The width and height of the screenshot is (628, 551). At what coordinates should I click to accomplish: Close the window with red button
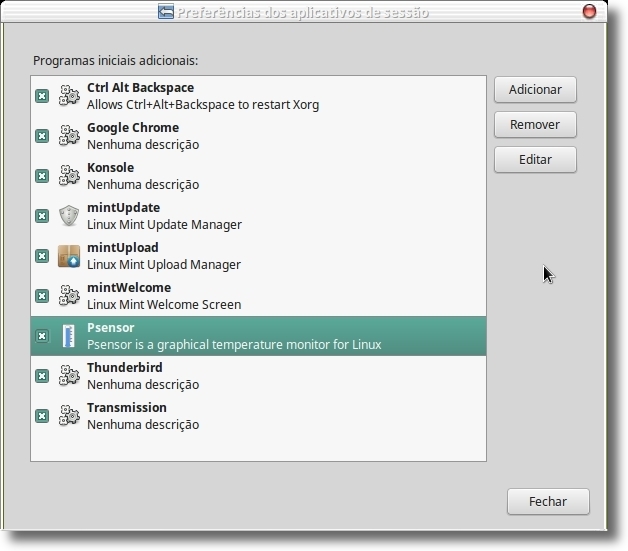589,11
